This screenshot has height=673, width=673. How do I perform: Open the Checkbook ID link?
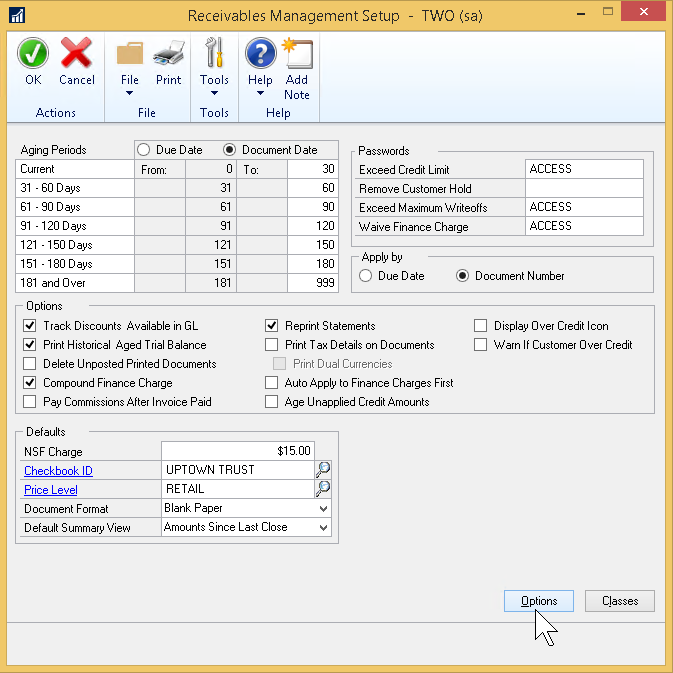click(x=56, y=471)
